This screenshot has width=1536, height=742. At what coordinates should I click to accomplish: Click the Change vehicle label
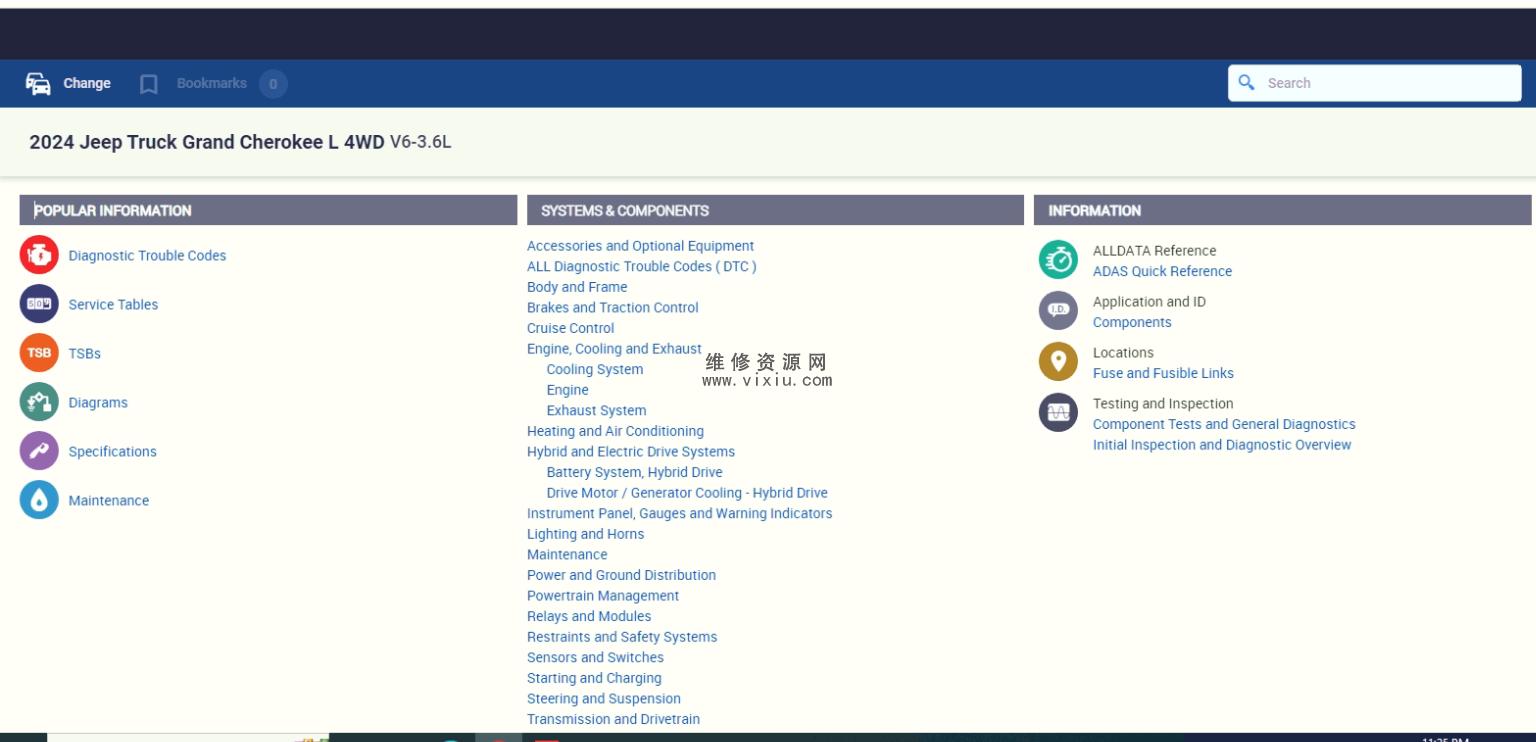[87, 84]
